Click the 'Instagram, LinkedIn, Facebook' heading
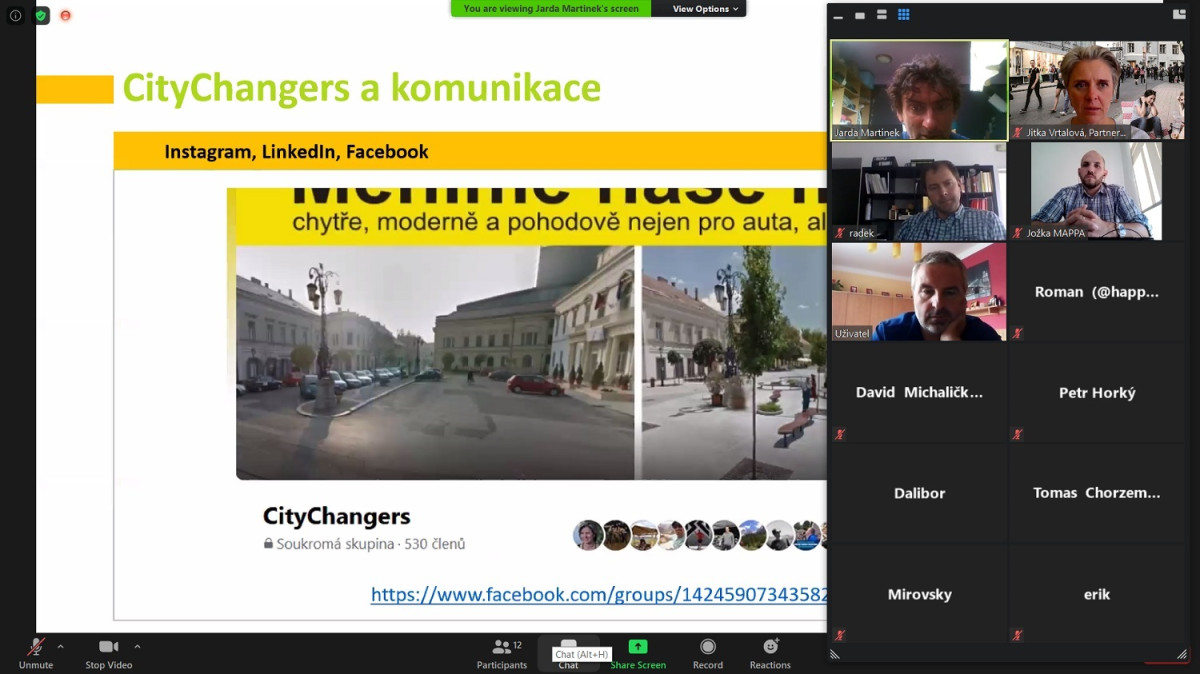The width and height of the screenshot is (1200, 674). 296,152
